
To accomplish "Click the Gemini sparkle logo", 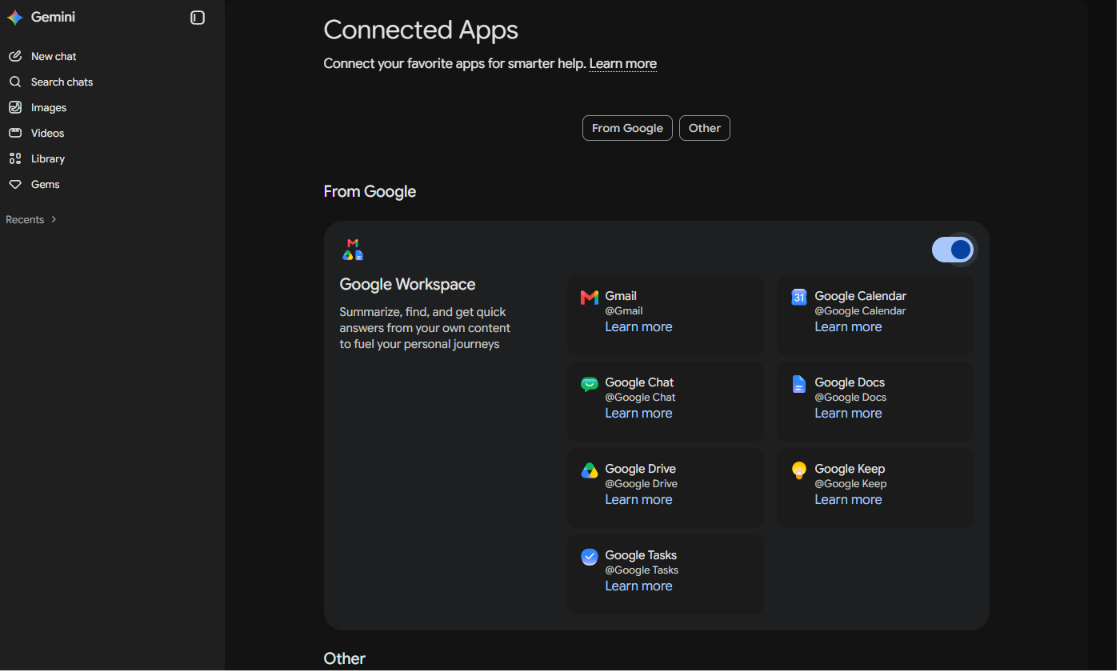I will tap(15, 17).
